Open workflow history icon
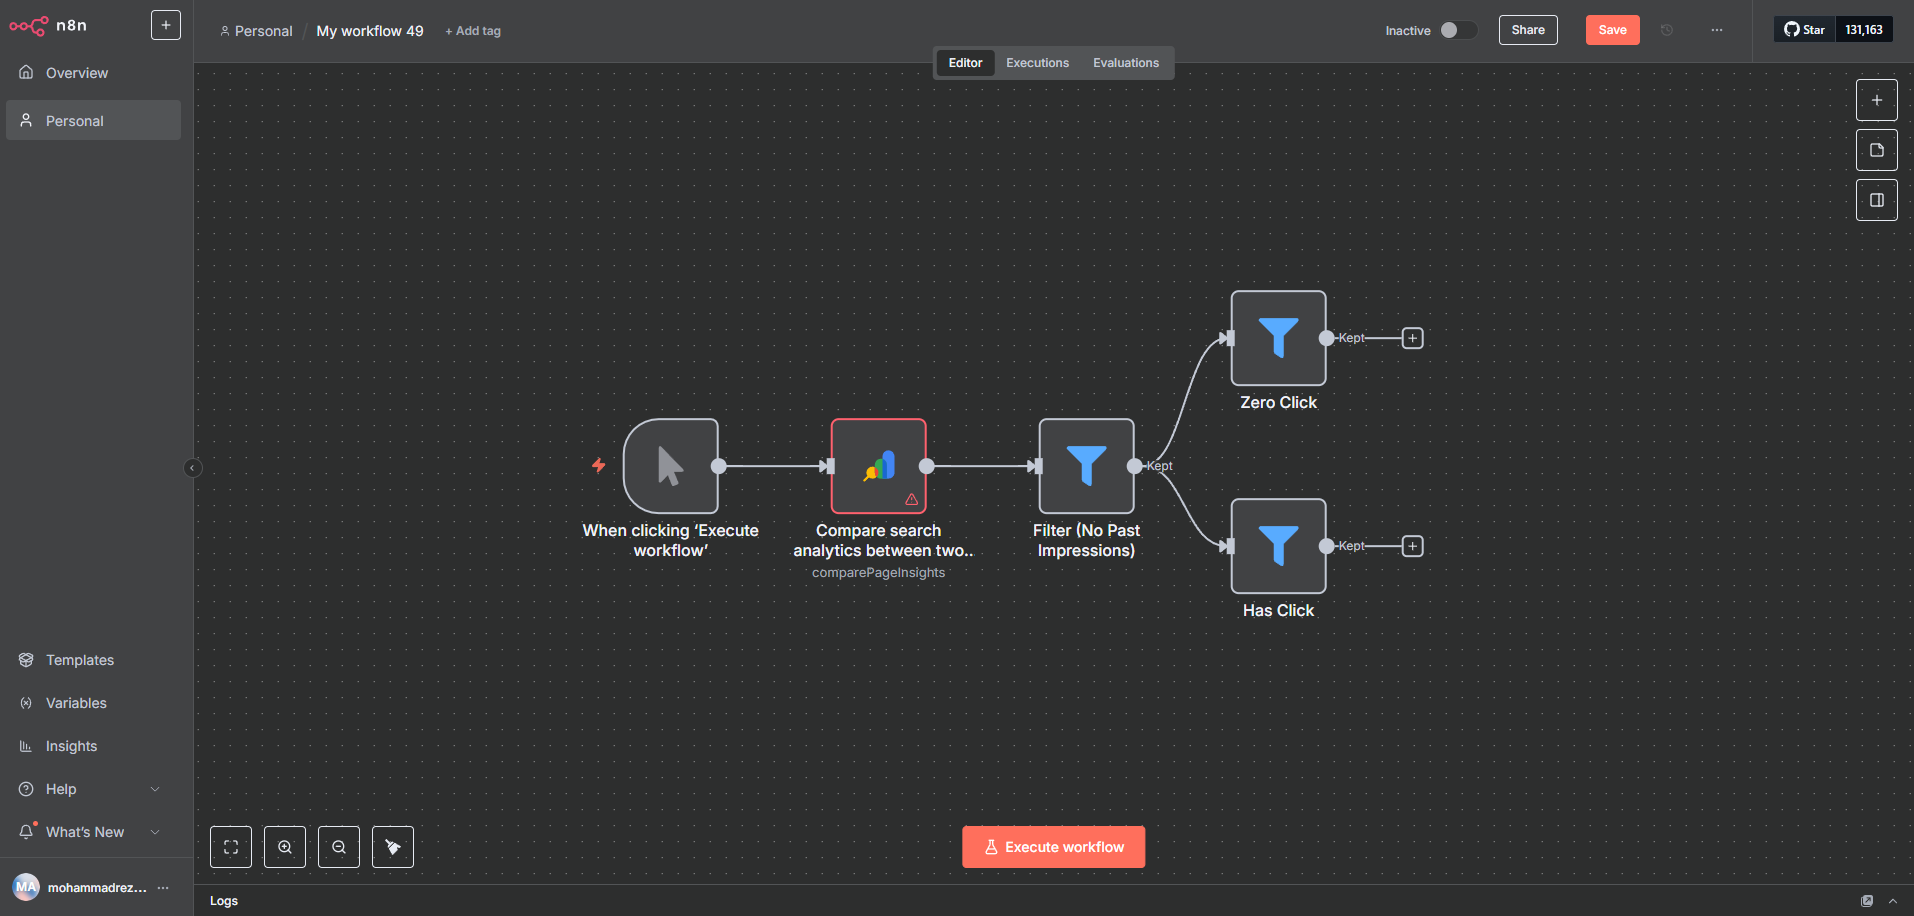The image size is (1914, 916). (1667, 30)
